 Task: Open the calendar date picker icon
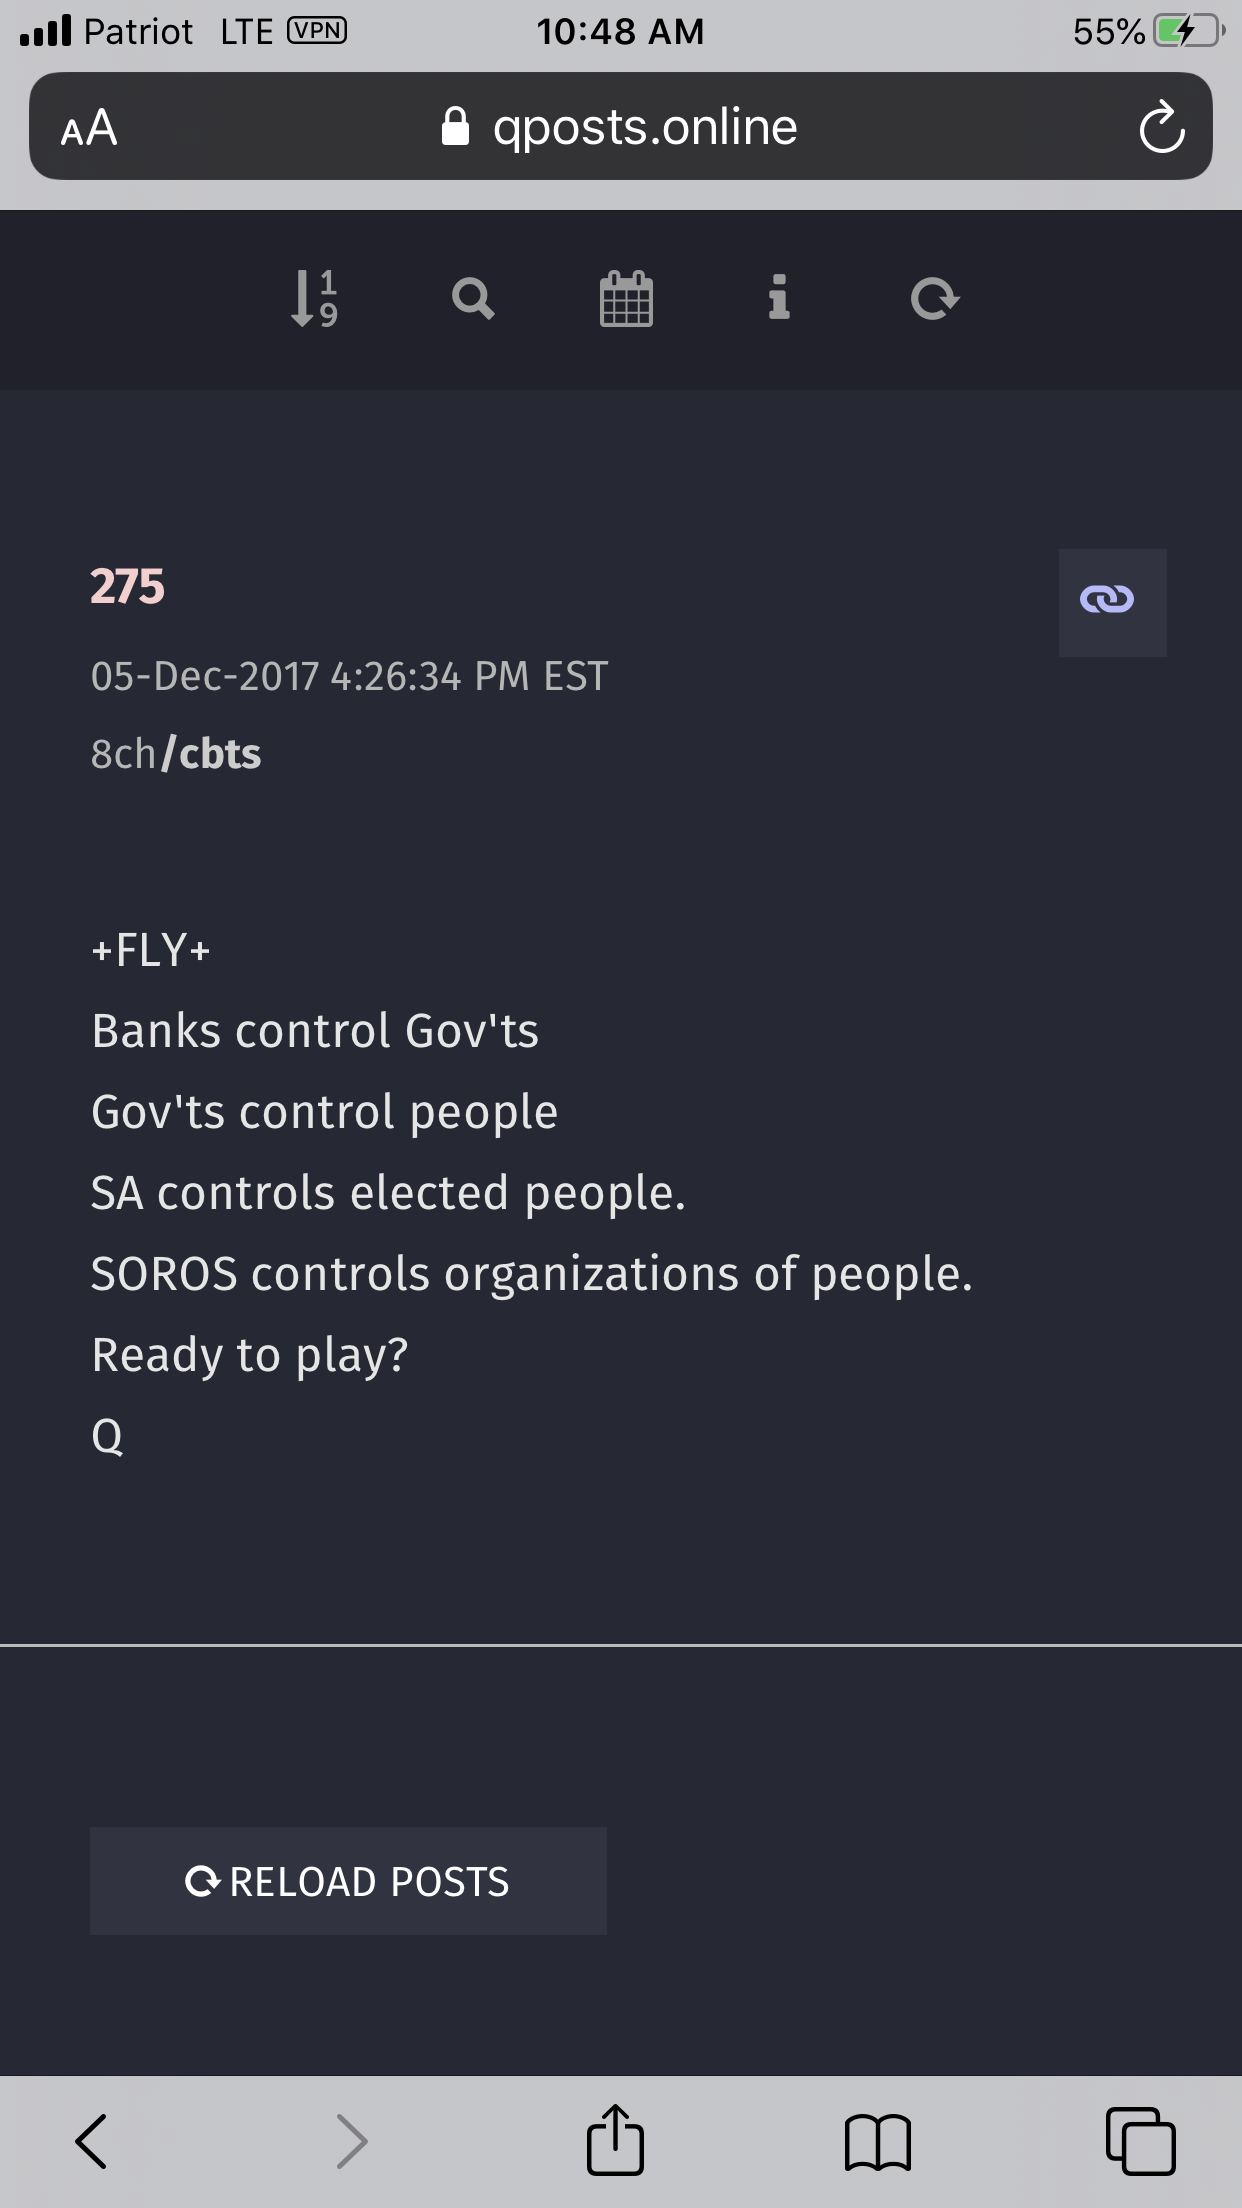tap(626, 299)
